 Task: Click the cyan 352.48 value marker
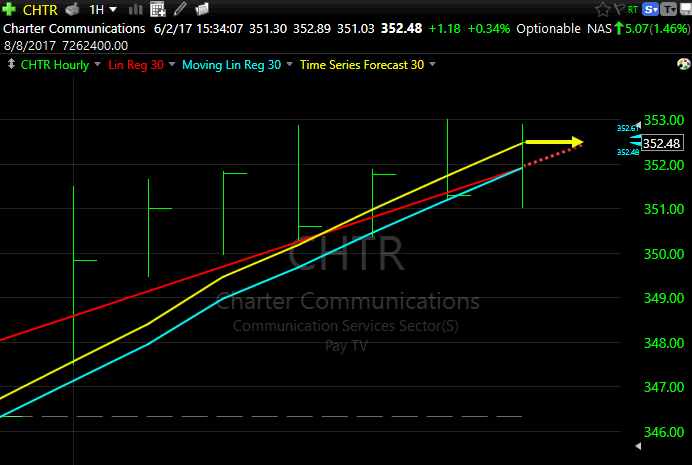pyautogui.click(x=628, y=152)
